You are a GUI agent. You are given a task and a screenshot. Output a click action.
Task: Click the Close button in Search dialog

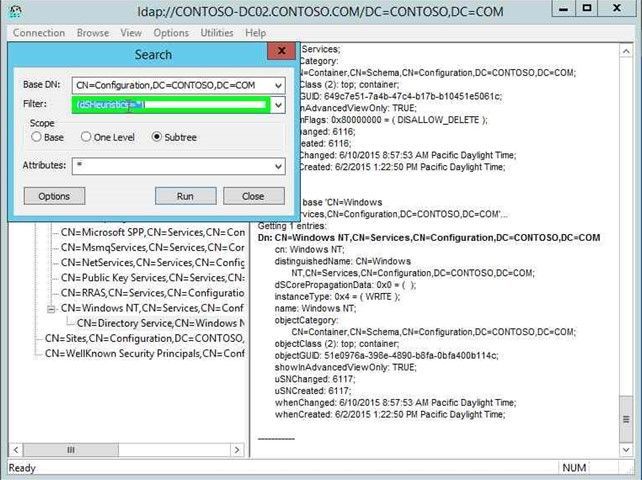tap(253, 196)
